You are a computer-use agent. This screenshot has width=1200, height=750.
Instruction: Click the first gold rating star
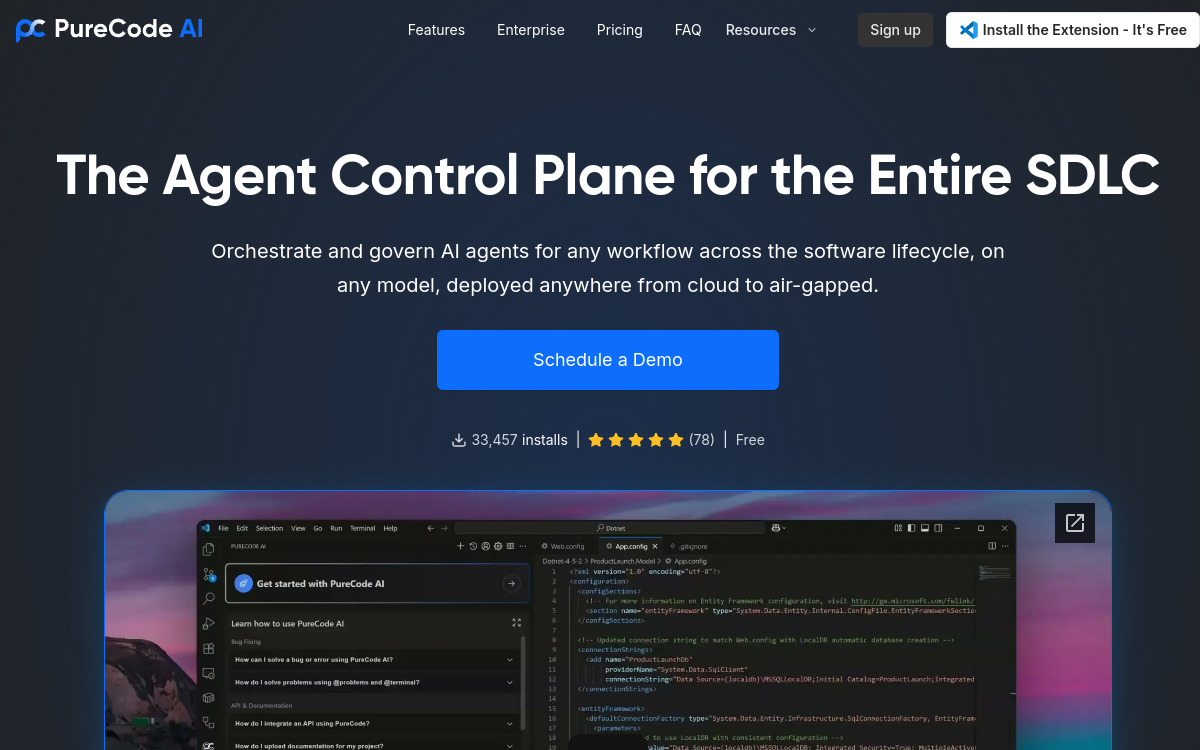[596, 440]
